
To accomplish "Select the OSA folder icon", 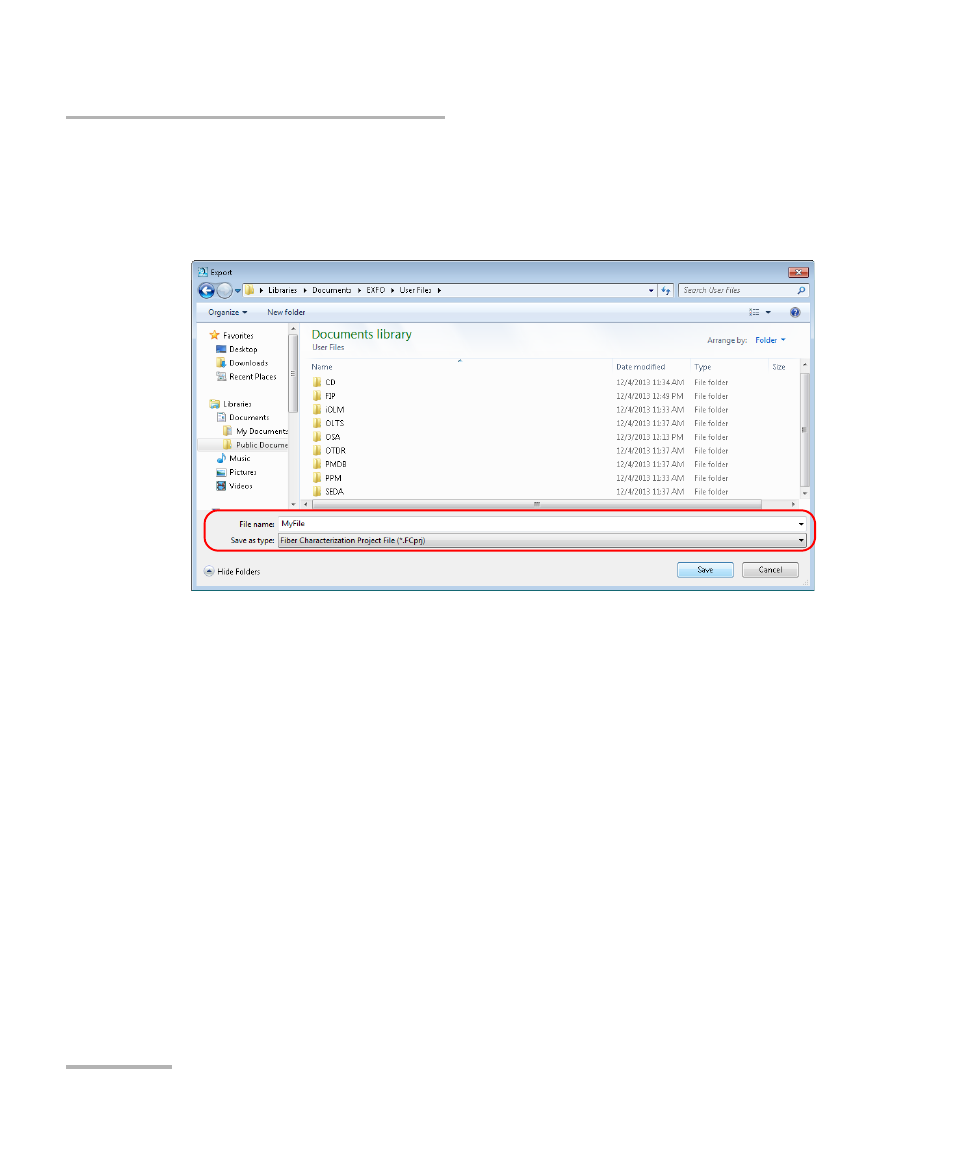I will 317,437.
